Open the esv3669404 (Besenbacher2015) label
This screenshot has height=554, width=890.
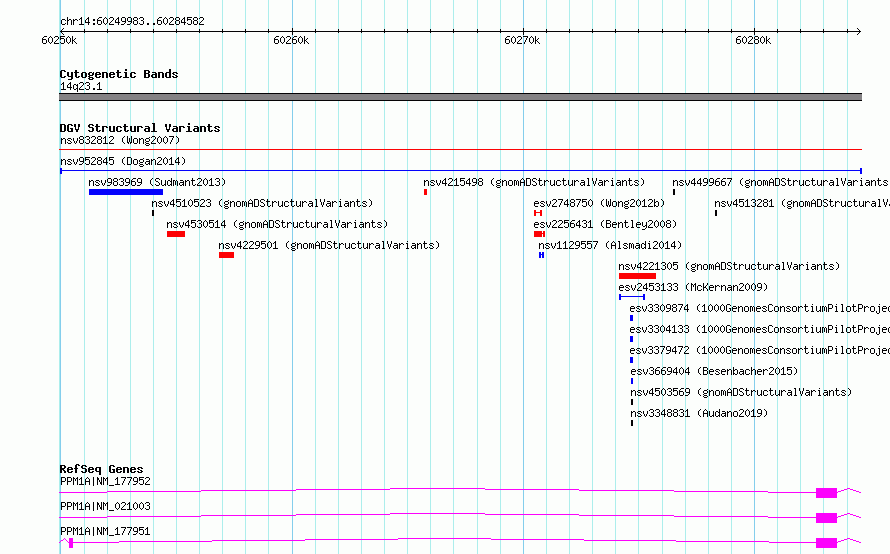714,371
